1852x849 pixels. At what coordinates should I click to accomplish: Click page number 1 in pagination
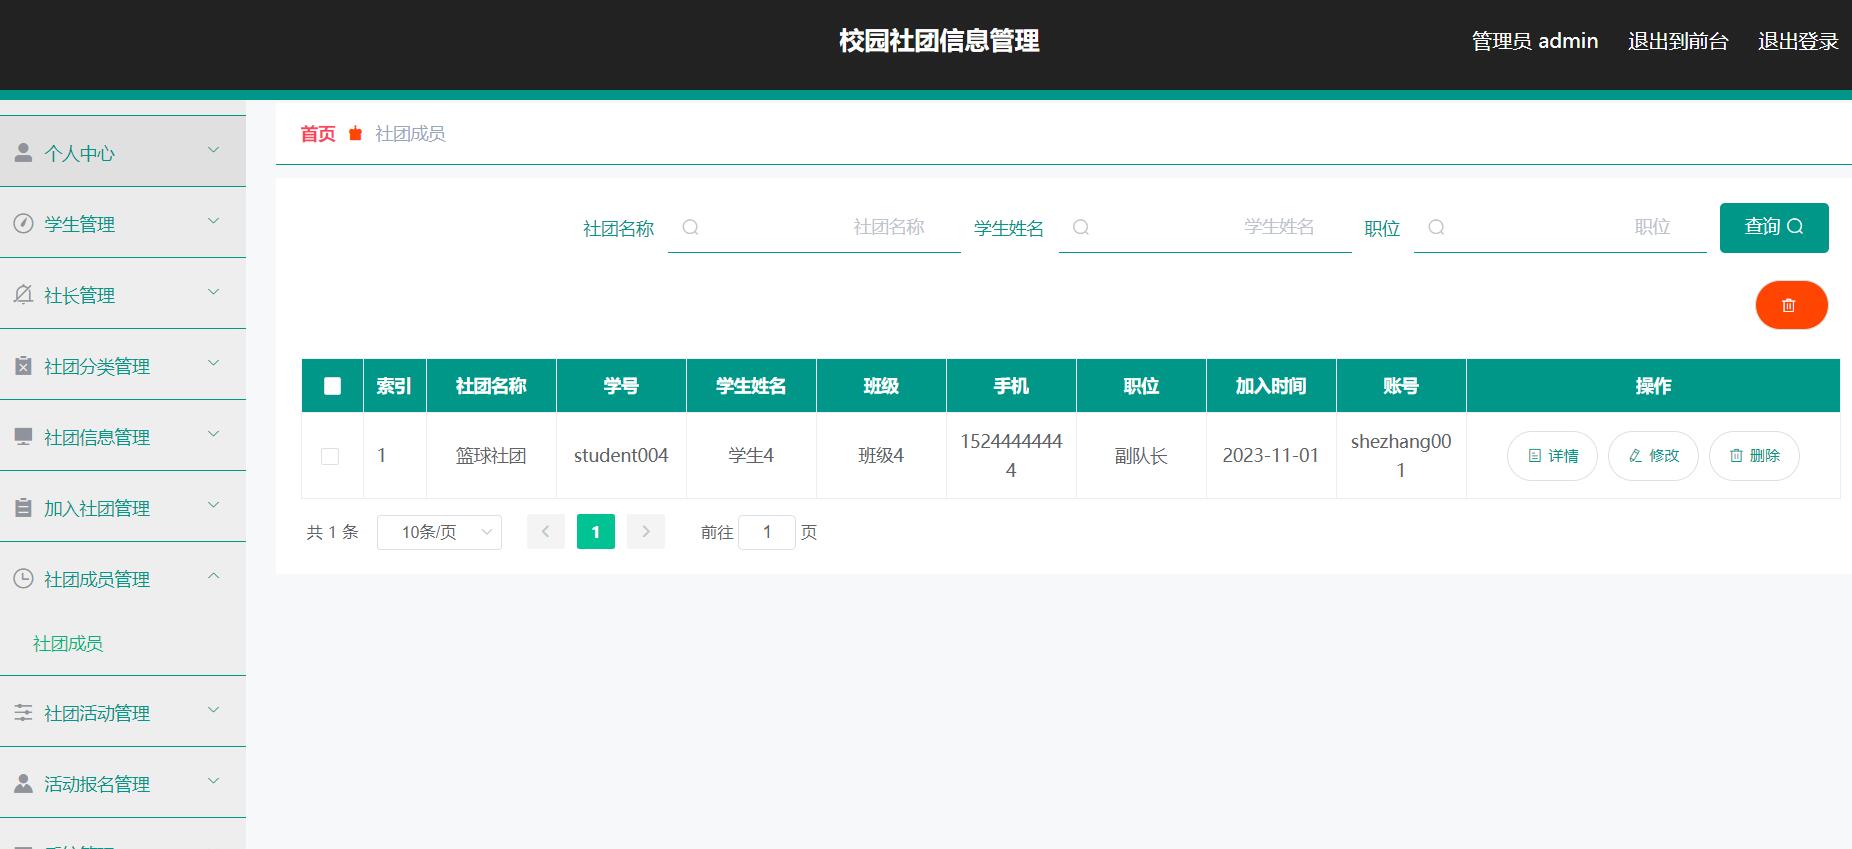tap(596, 532)
